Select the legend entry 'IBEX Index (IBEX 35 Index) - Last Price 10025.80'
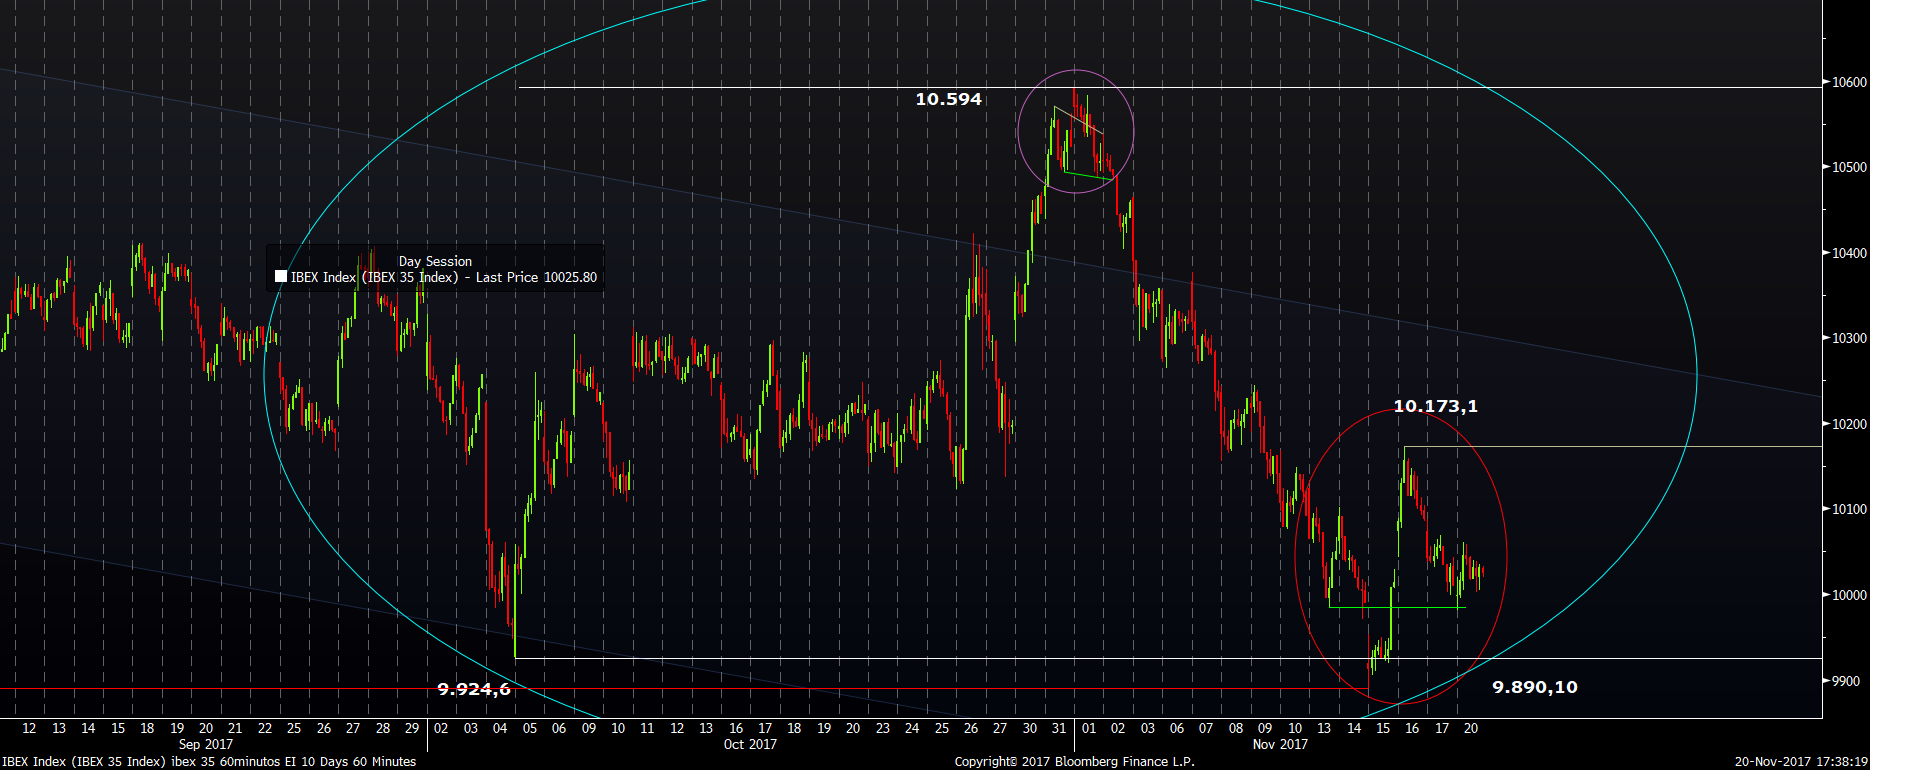The image size is (1916, 770). pyautogui.click(x=436, y=277)
